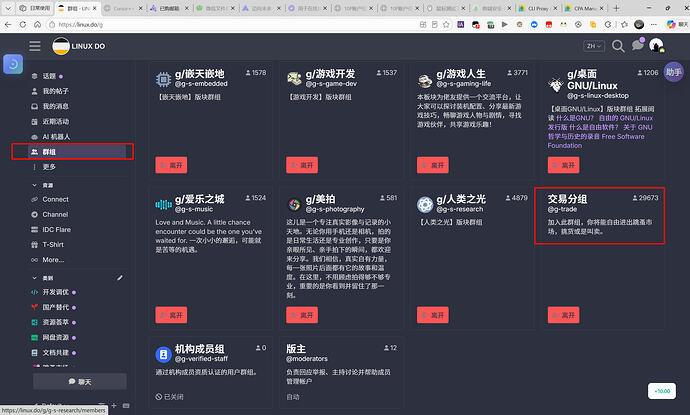Click the 机构成员组 blue badge avatar
This screenshot has height=415, width=690.
pos(163,354)
